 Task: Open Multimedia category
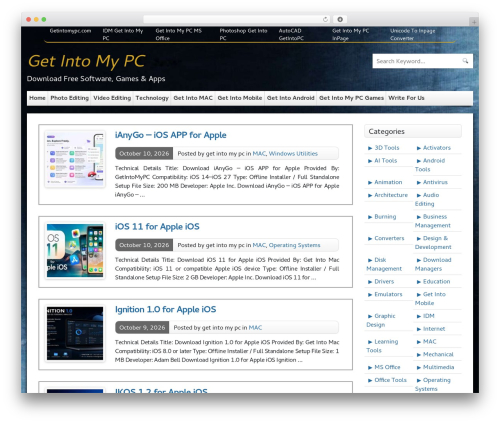[x=439, y=367]
